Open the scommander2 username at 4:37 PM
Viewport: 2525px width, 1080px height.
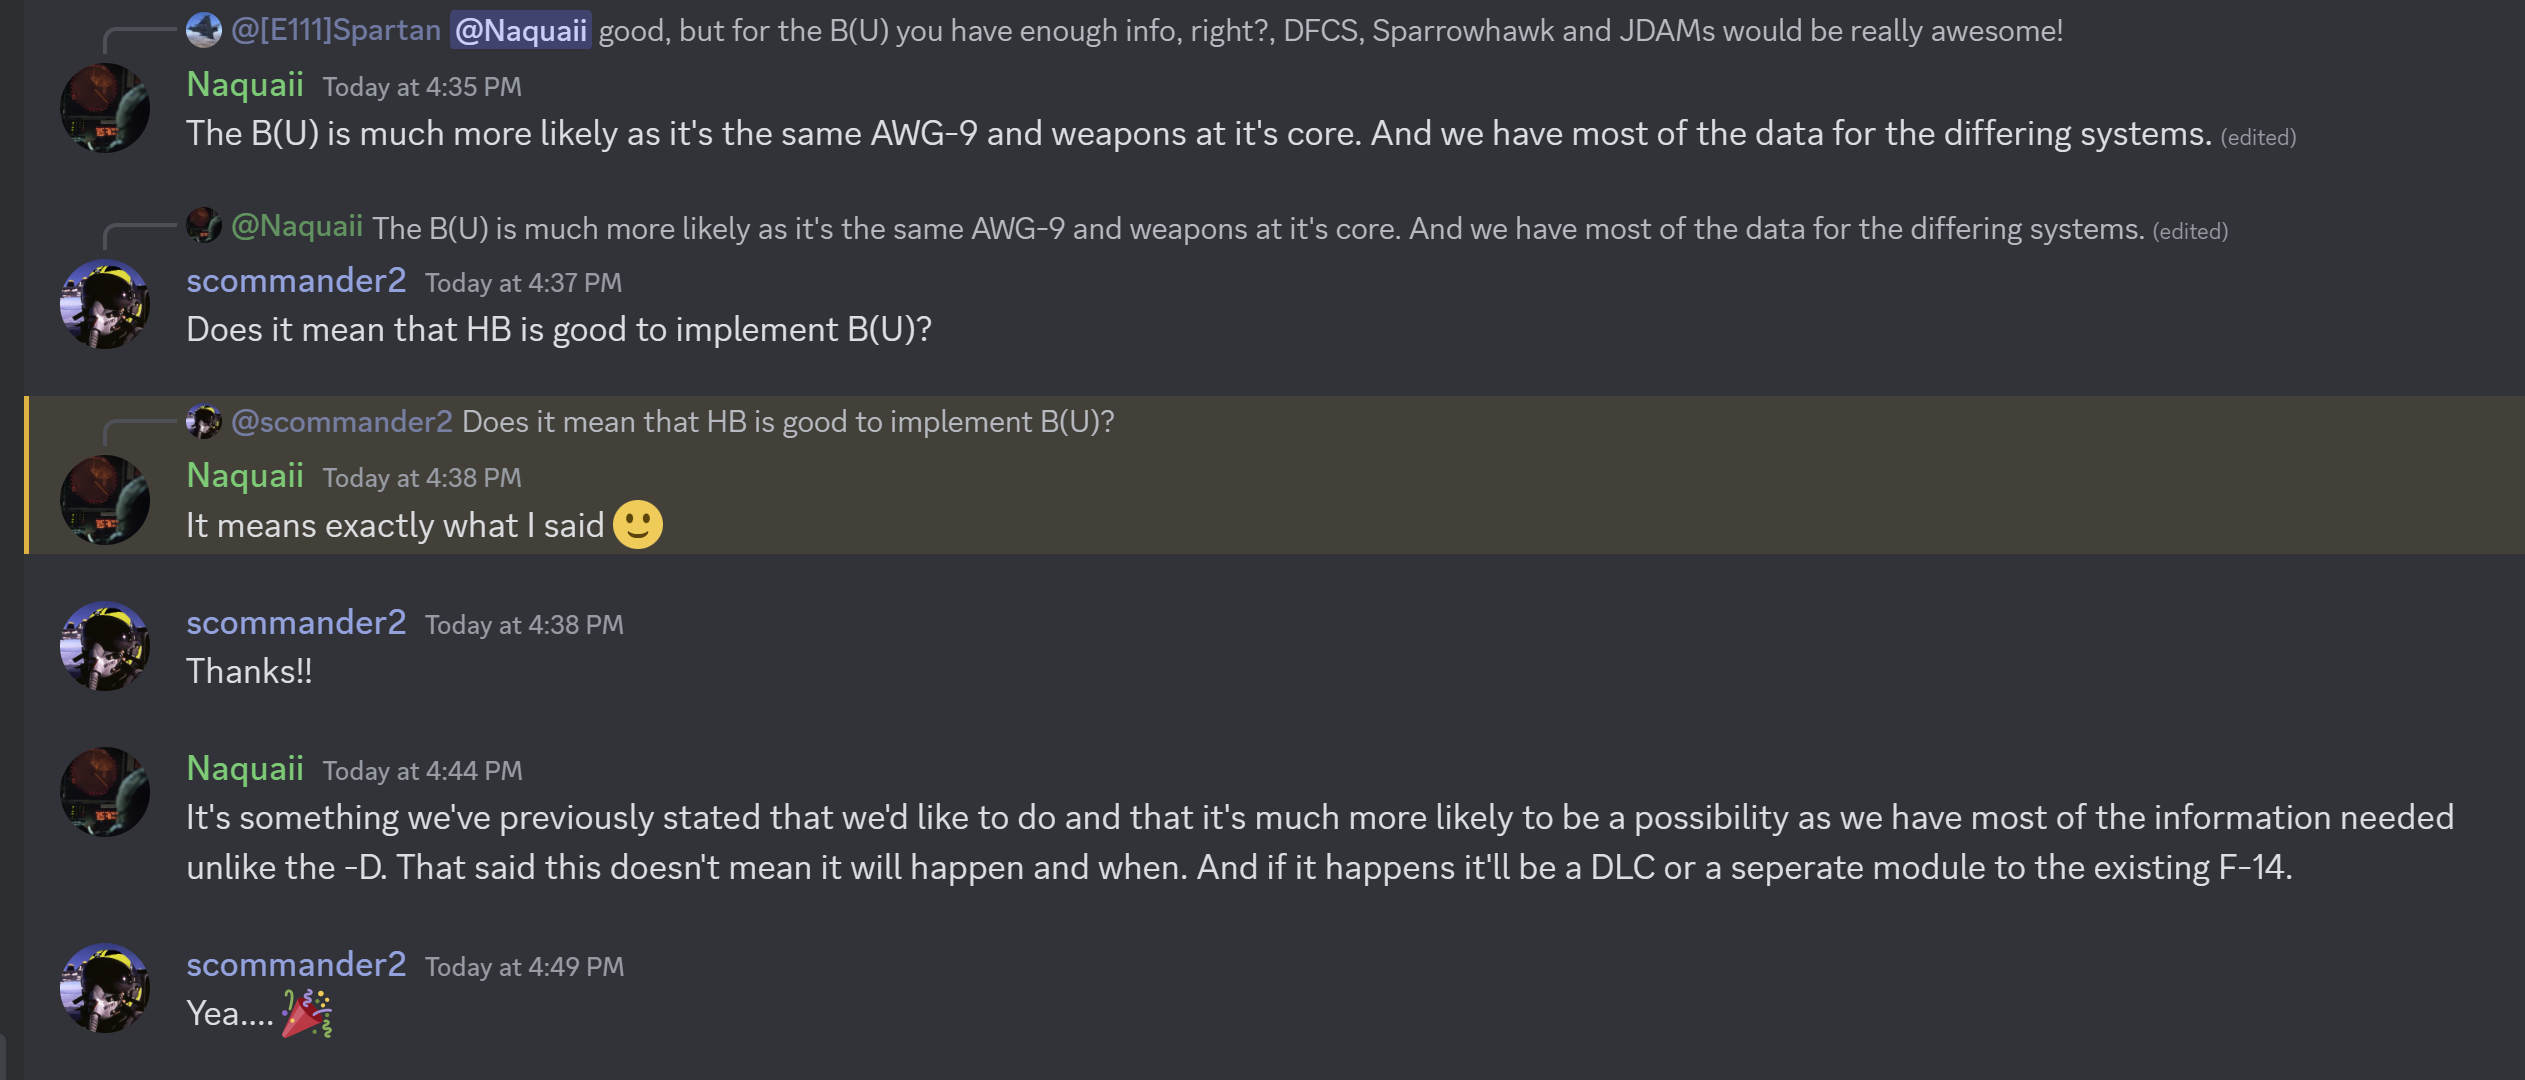tap(296, 280)
